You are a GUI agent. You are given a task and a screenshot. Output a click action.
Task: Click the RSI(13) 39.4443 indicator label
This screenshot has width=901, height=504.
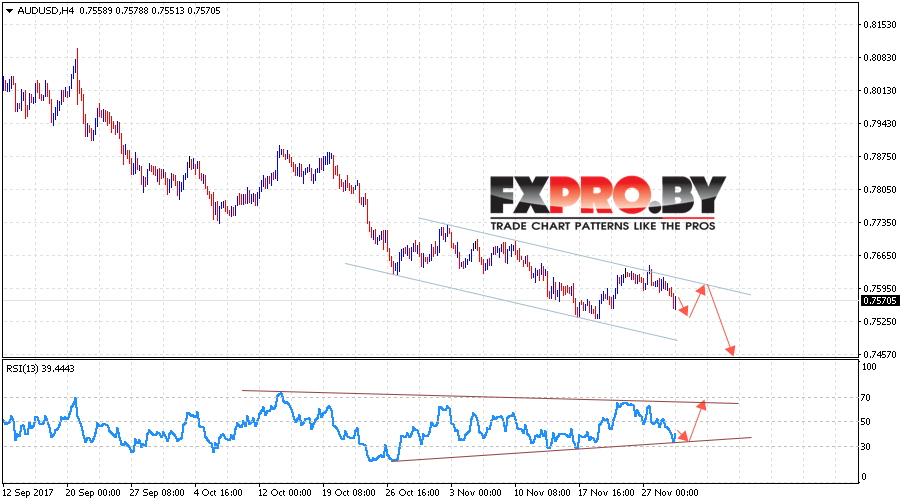pyautogui.click(x=40, y=368)
